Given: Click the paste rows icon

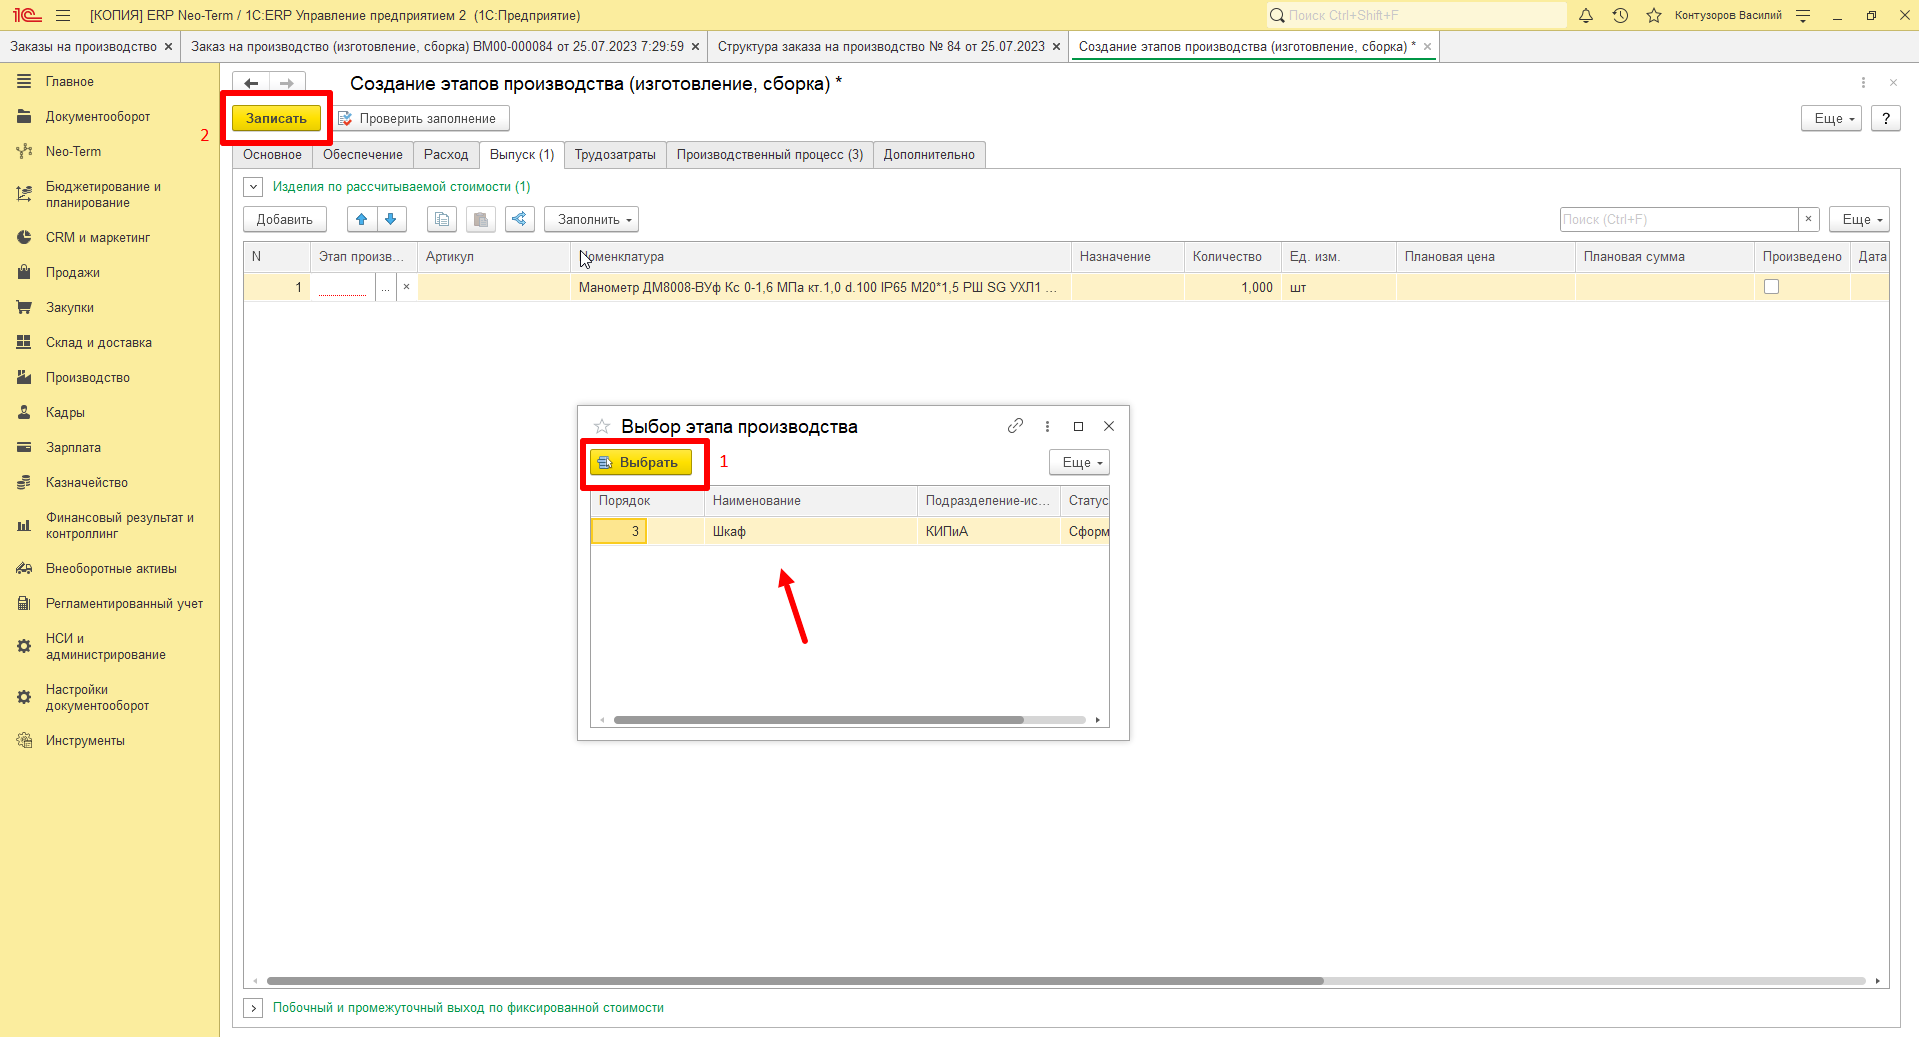Looking at the screenshot, I should point(481,219).
